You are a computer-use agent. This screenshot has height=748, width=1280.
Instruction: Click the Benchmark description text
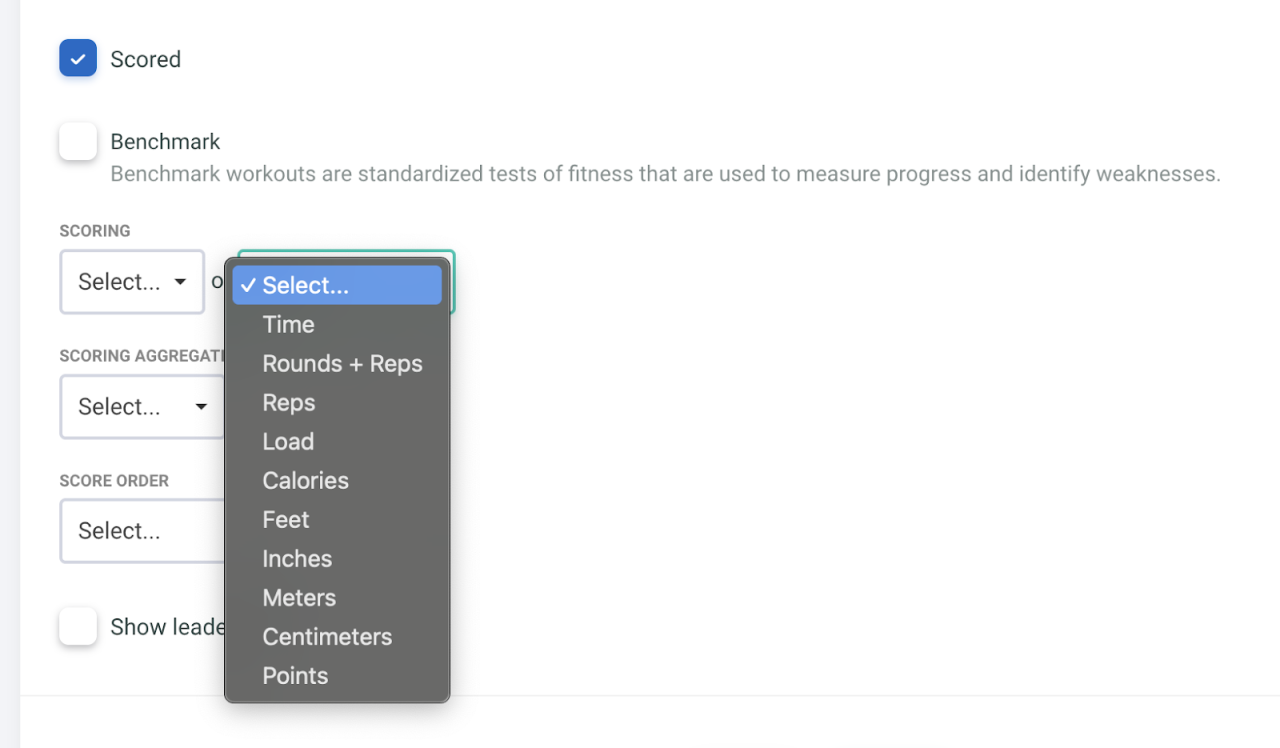(x=665, y=174)
